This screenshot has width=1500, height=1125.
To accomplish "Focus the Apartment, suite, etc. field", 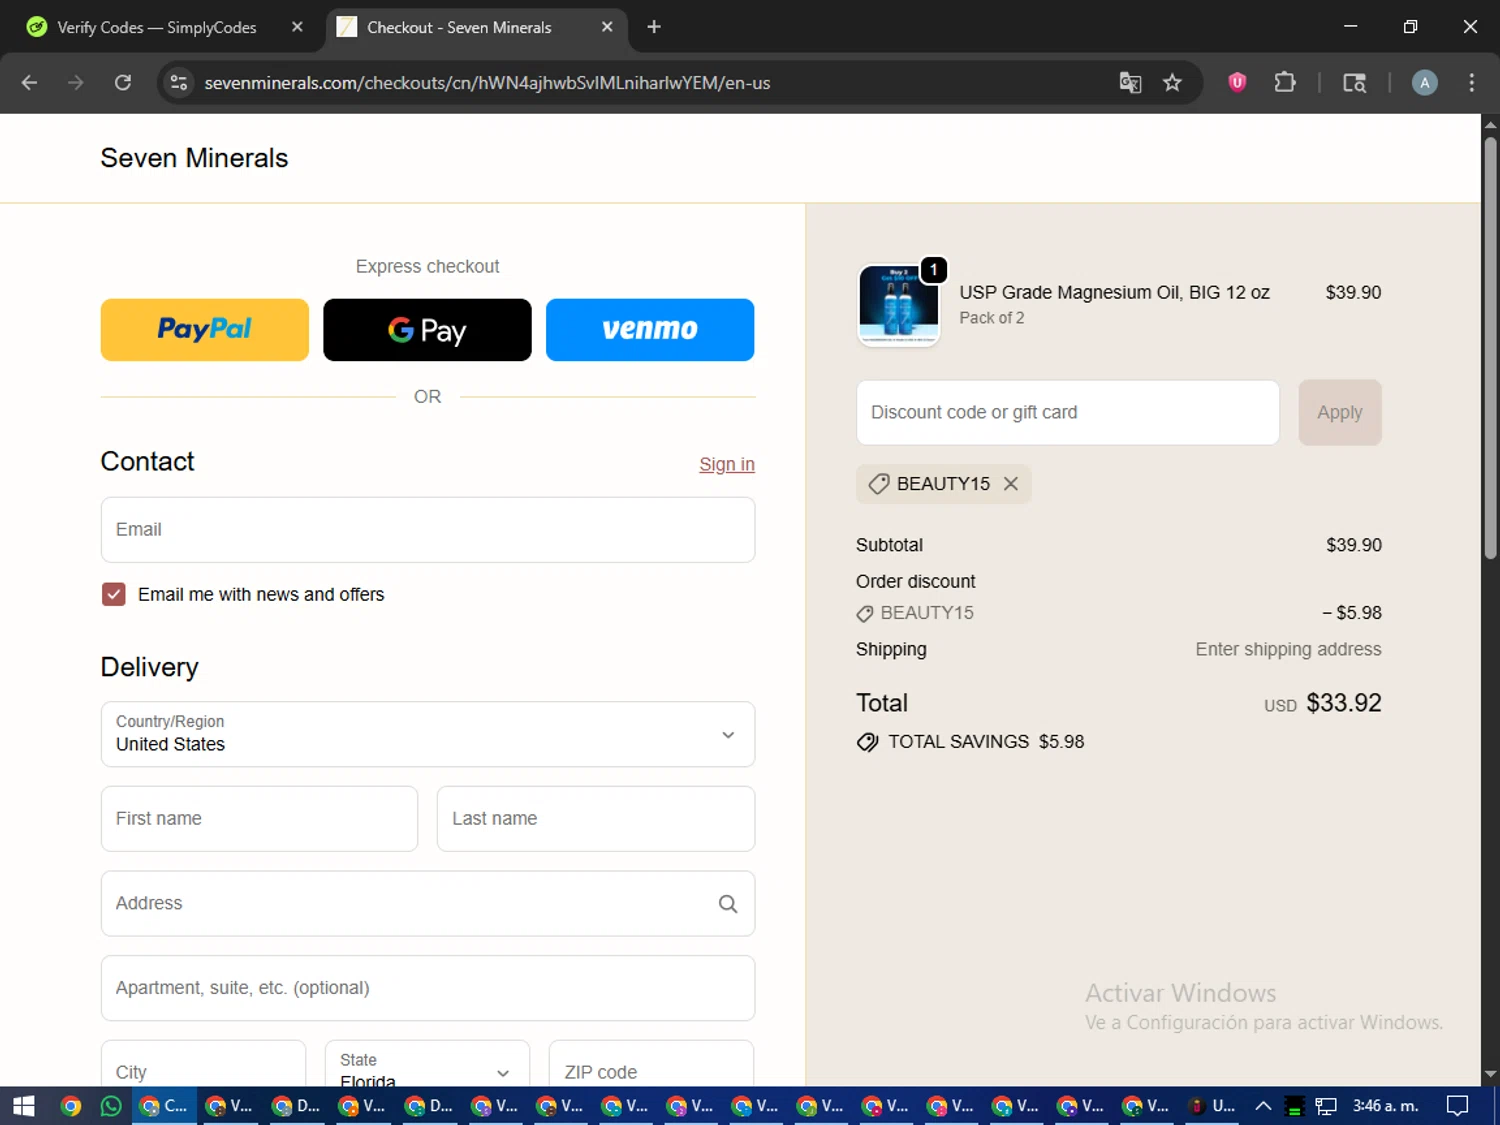I will point(428,988).
